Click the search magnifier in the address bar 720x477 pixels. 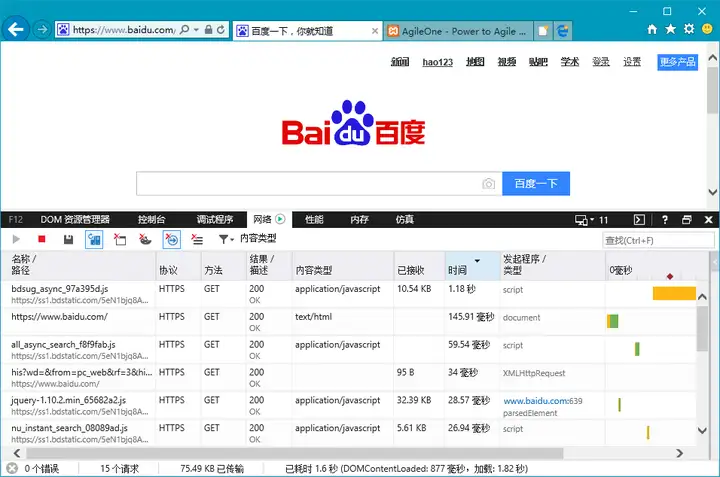click(x=184, y=30)
